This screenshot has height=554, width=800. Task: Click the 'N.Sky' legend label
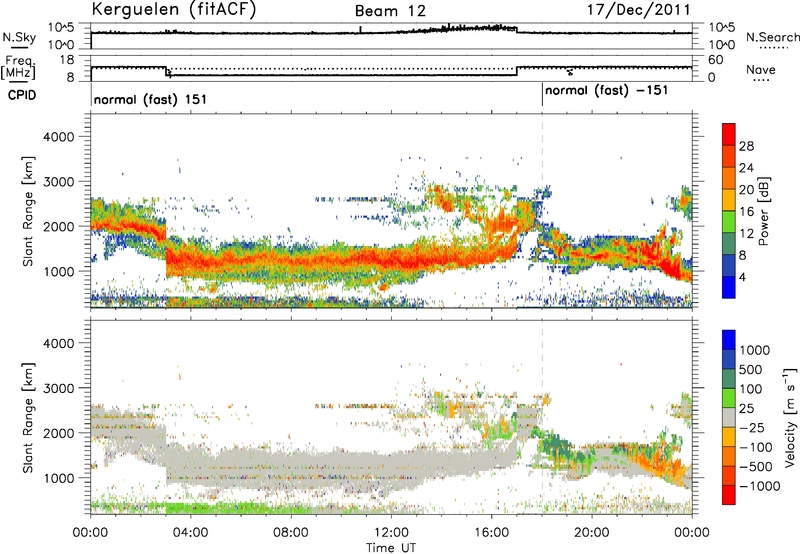tap(19, 37)
